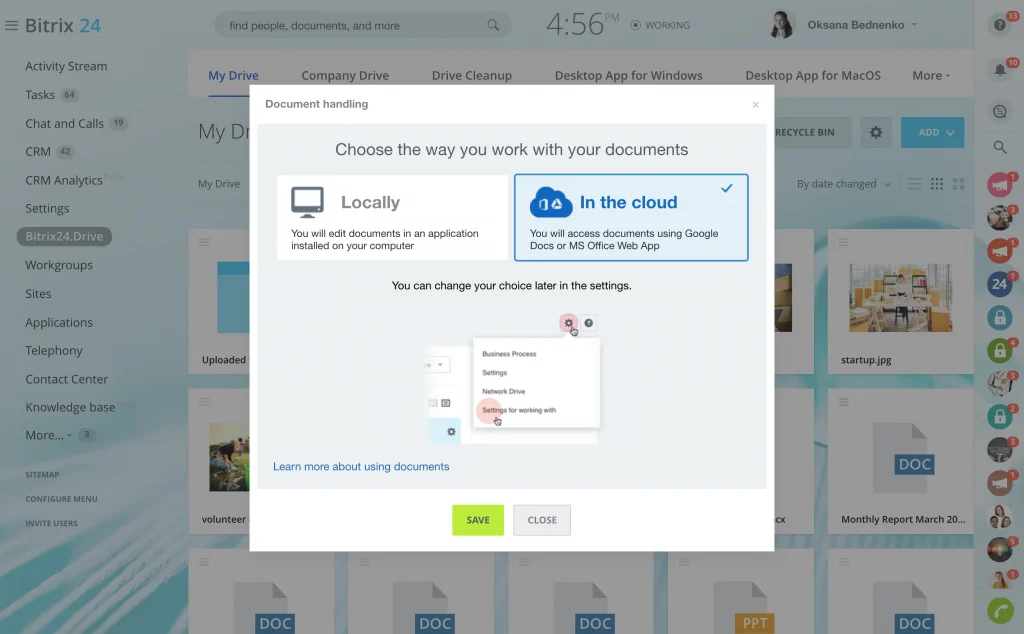
Task: Switch to list view icon
Action: [x=914, y=184]
